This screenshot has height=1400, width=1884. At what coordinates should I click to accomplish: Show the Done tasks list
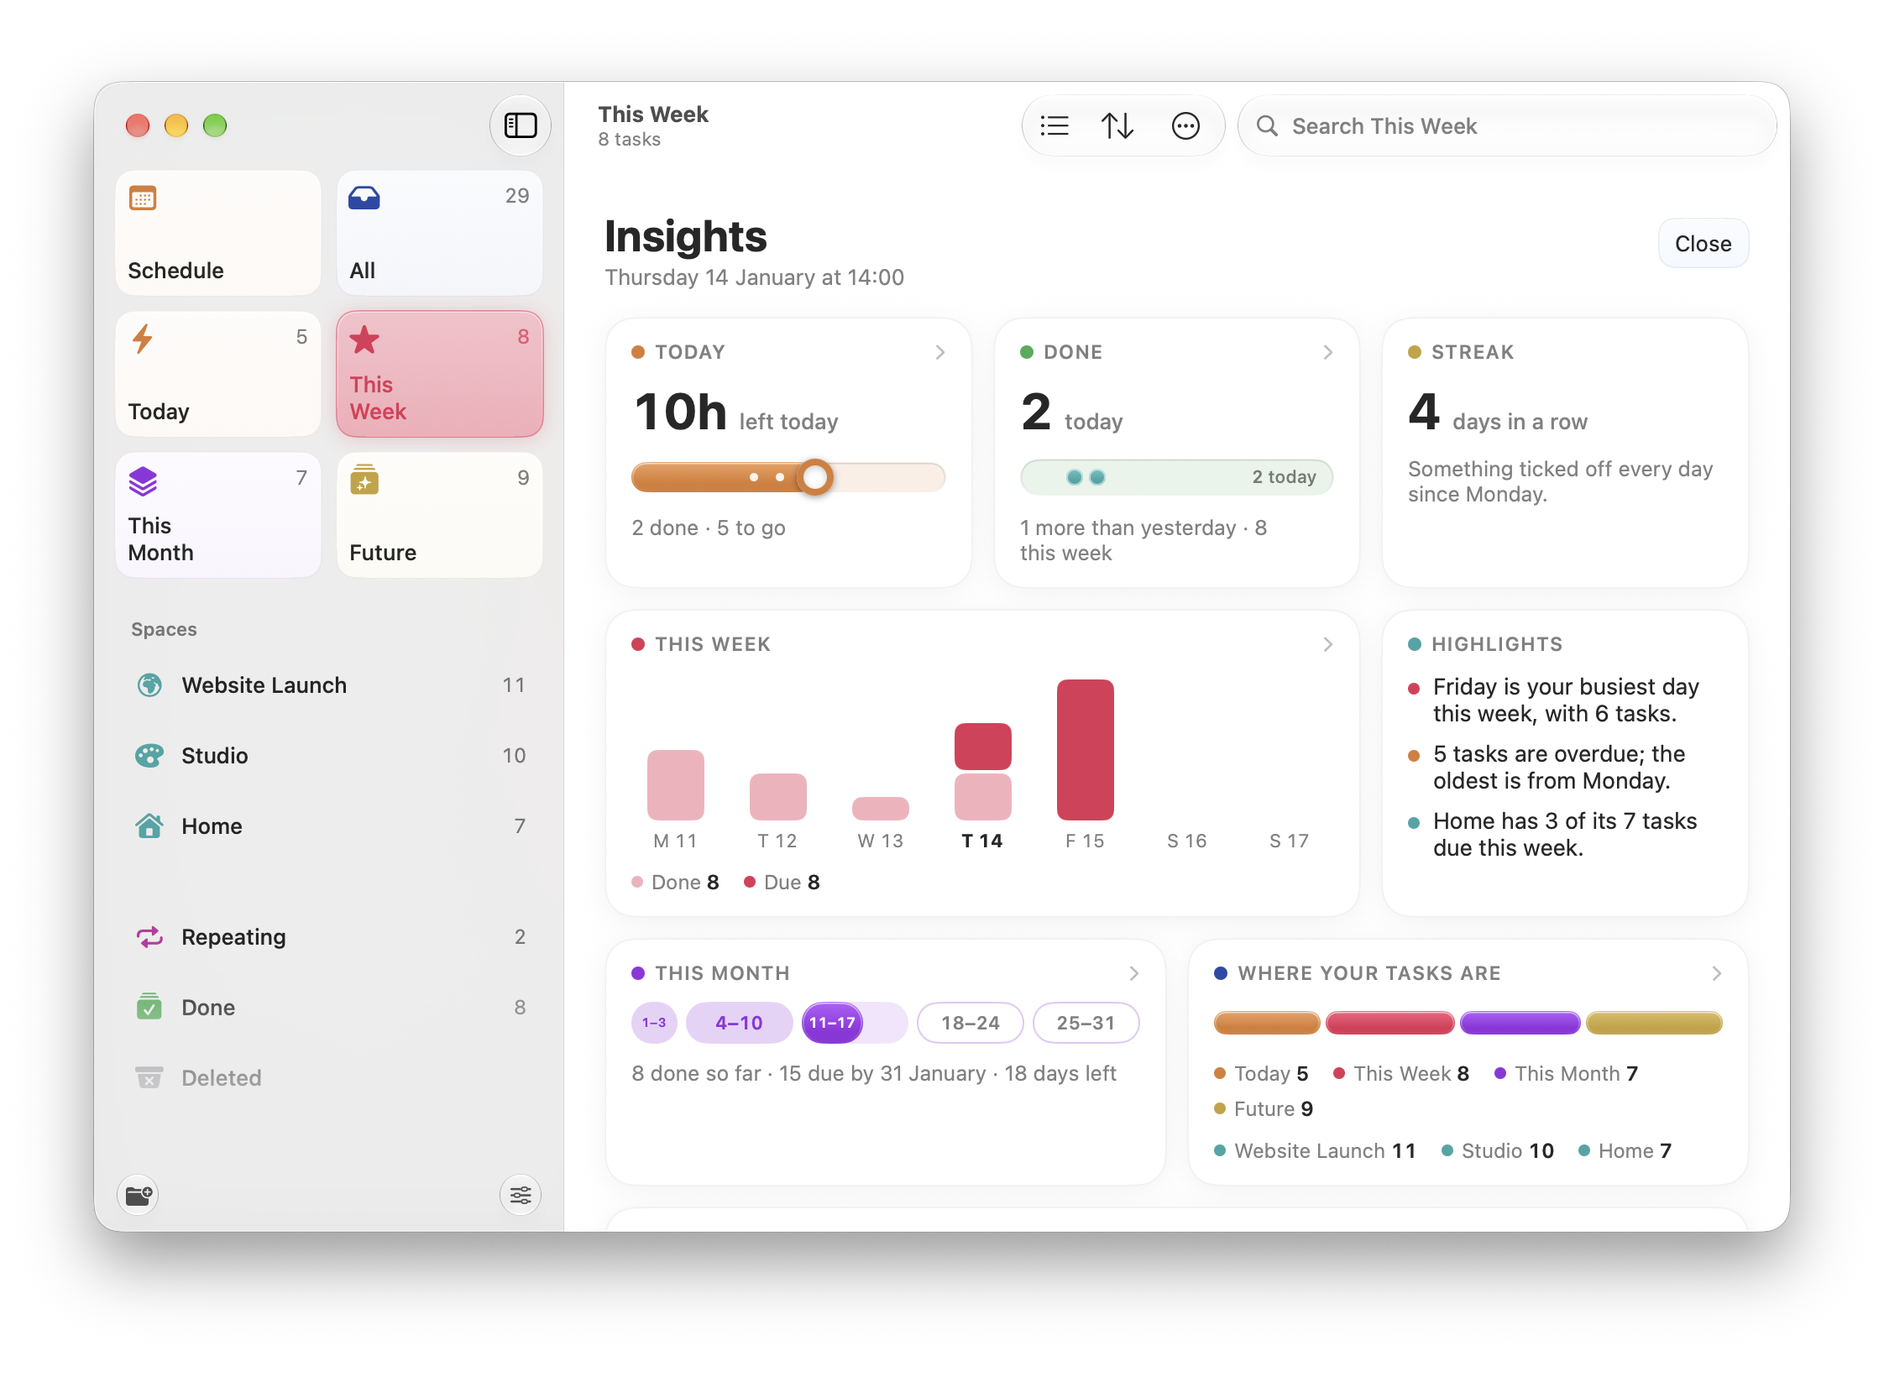(330, 1007)
